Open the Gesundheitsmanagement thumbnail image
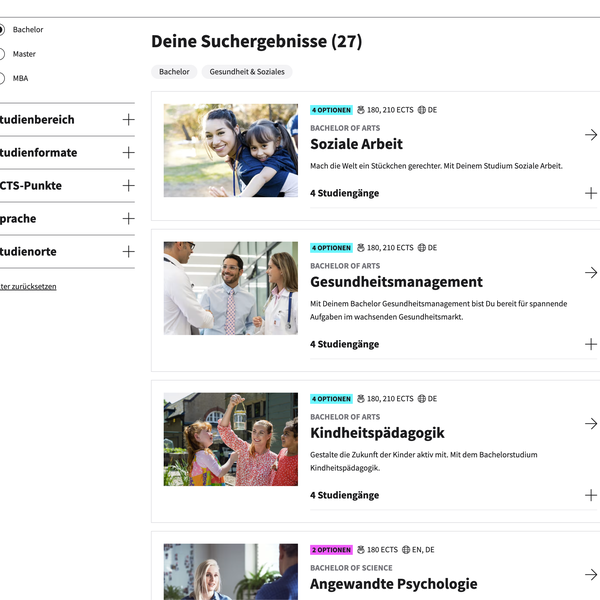600x600 pixels. (231, 288)
